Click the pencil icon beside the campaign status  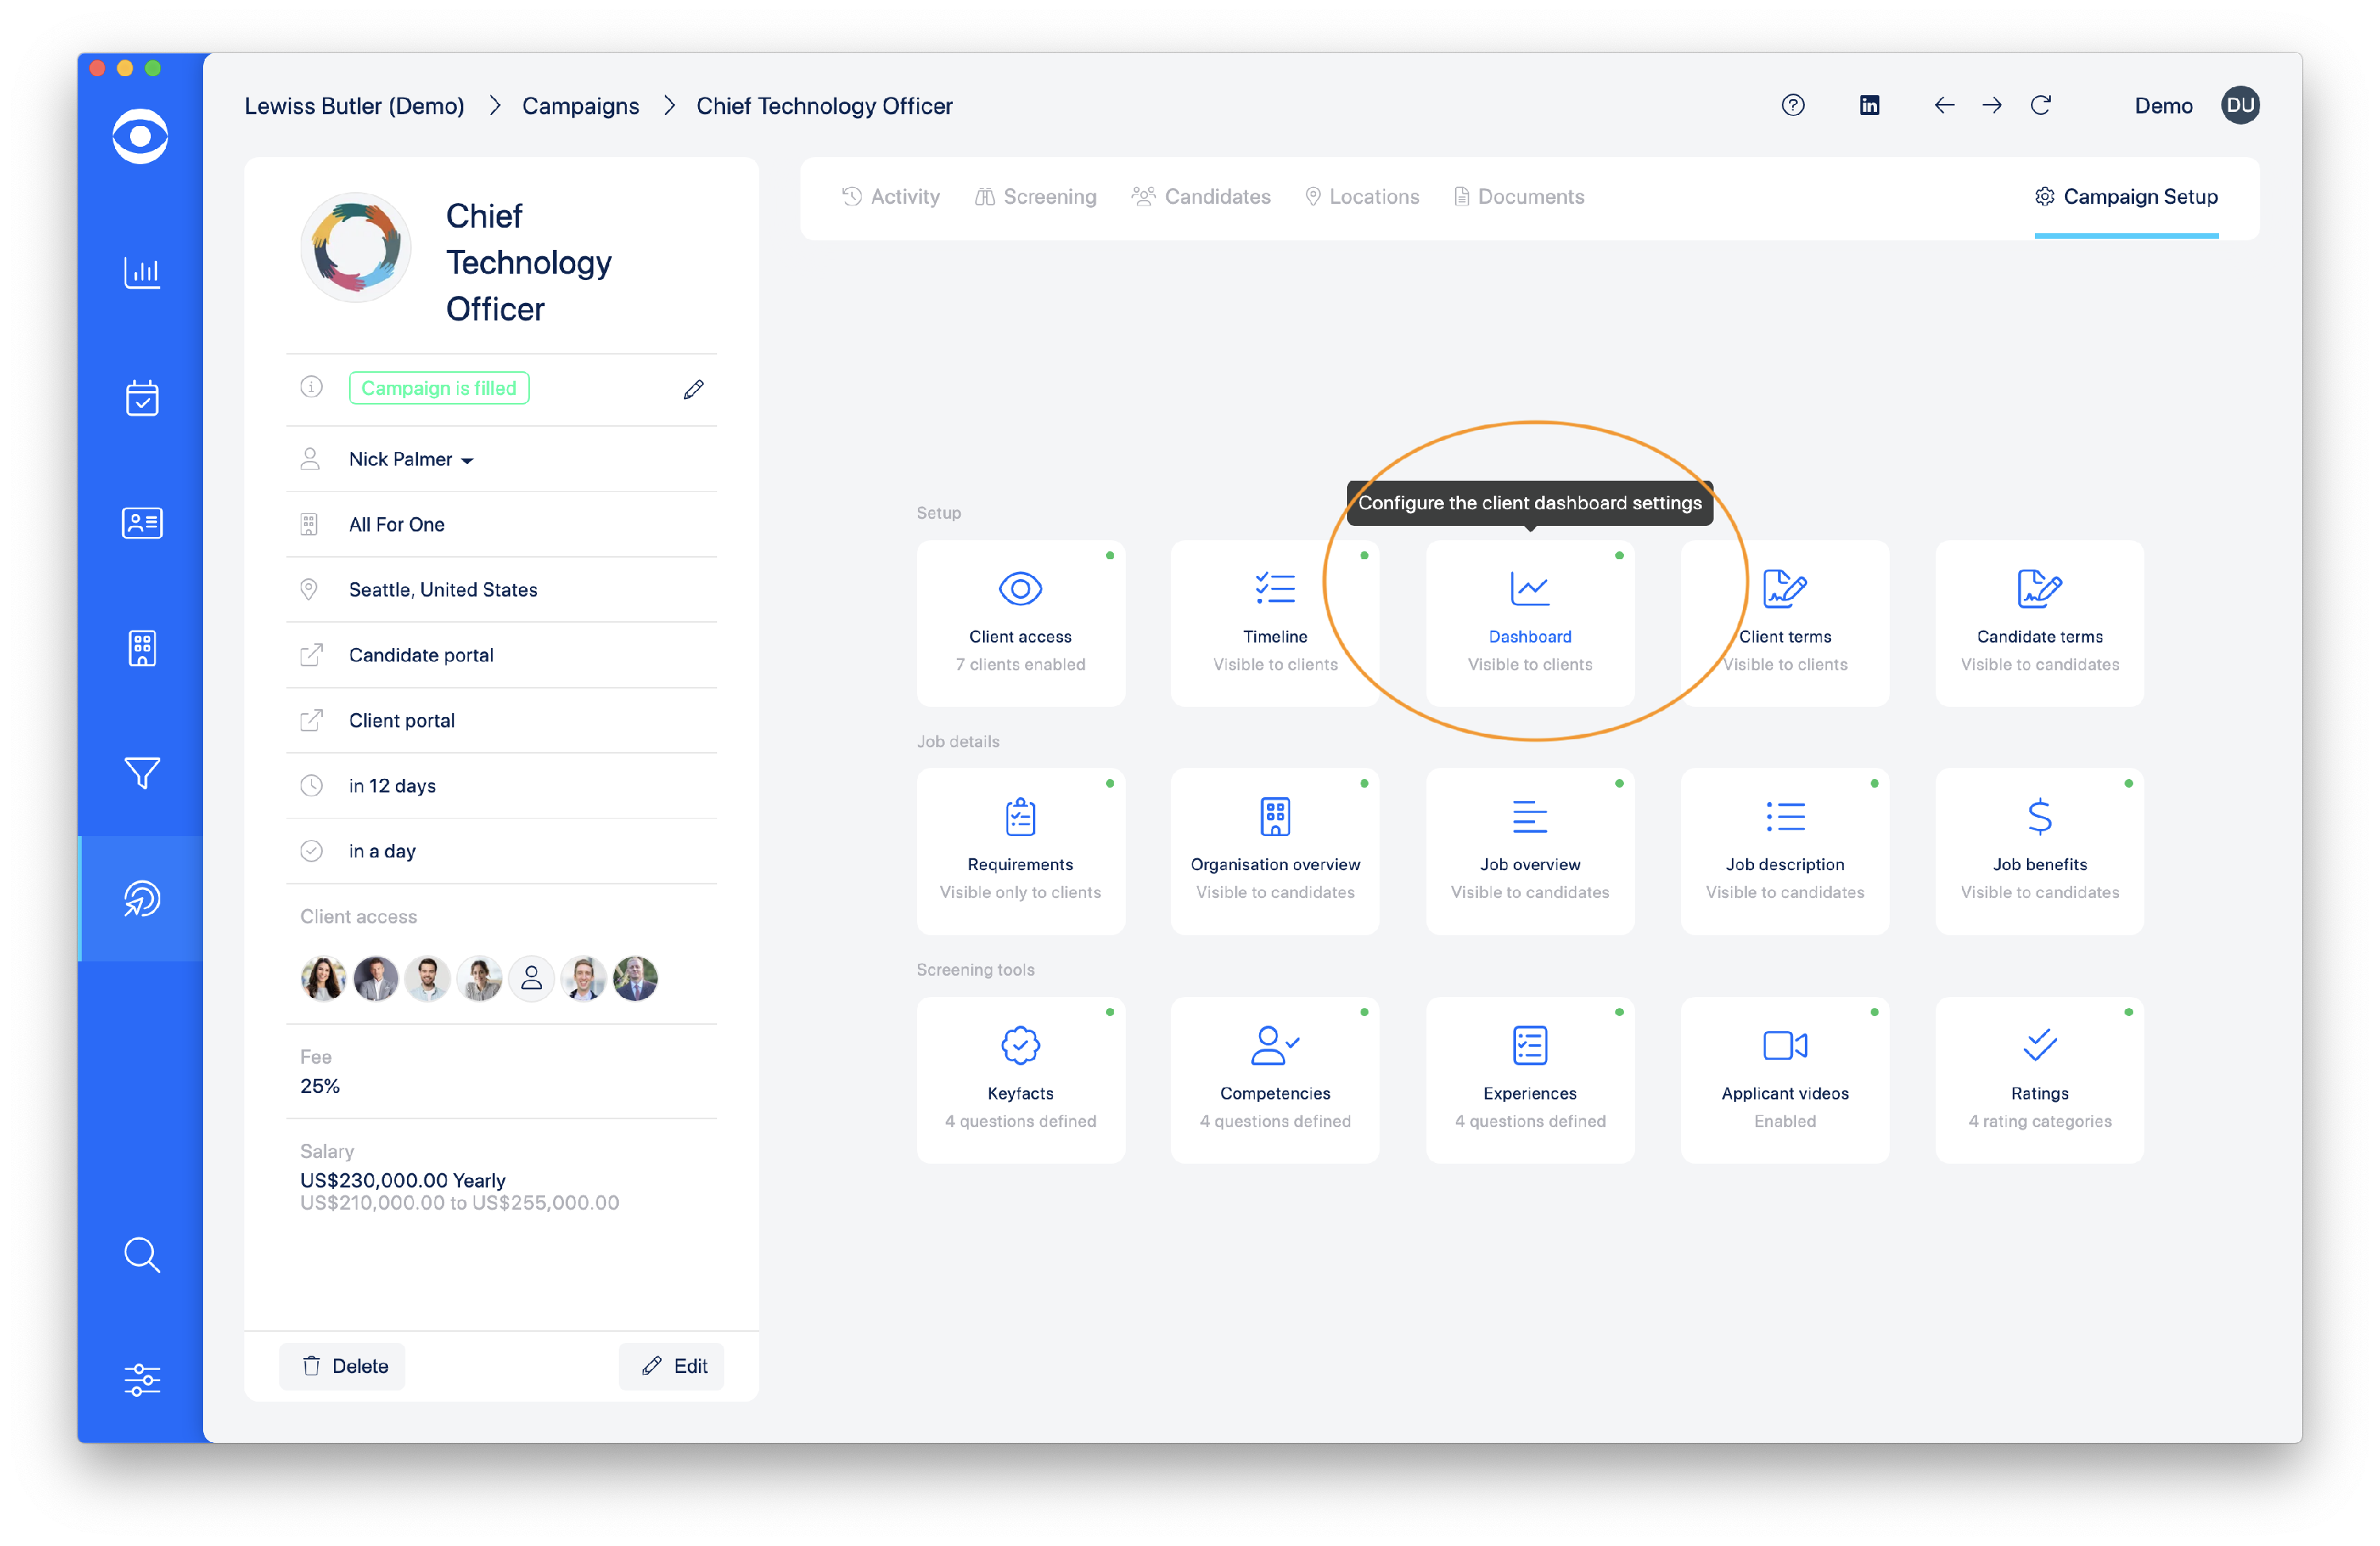(693, 388)
